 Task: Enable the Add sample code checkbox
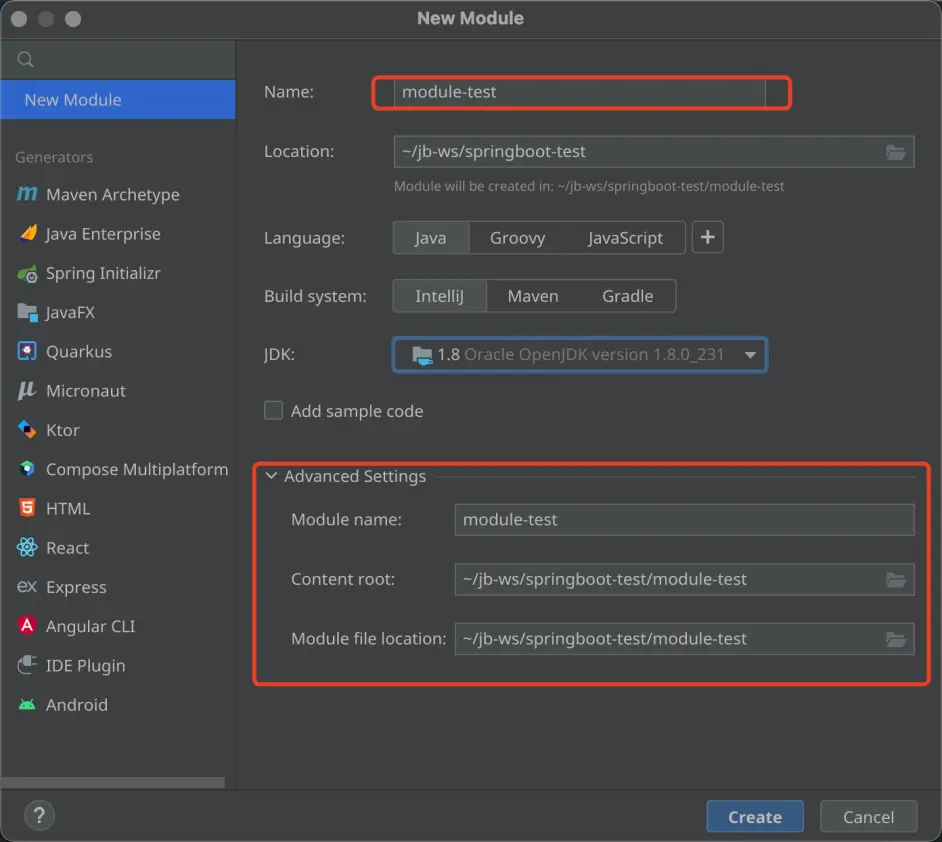[273, 410]
